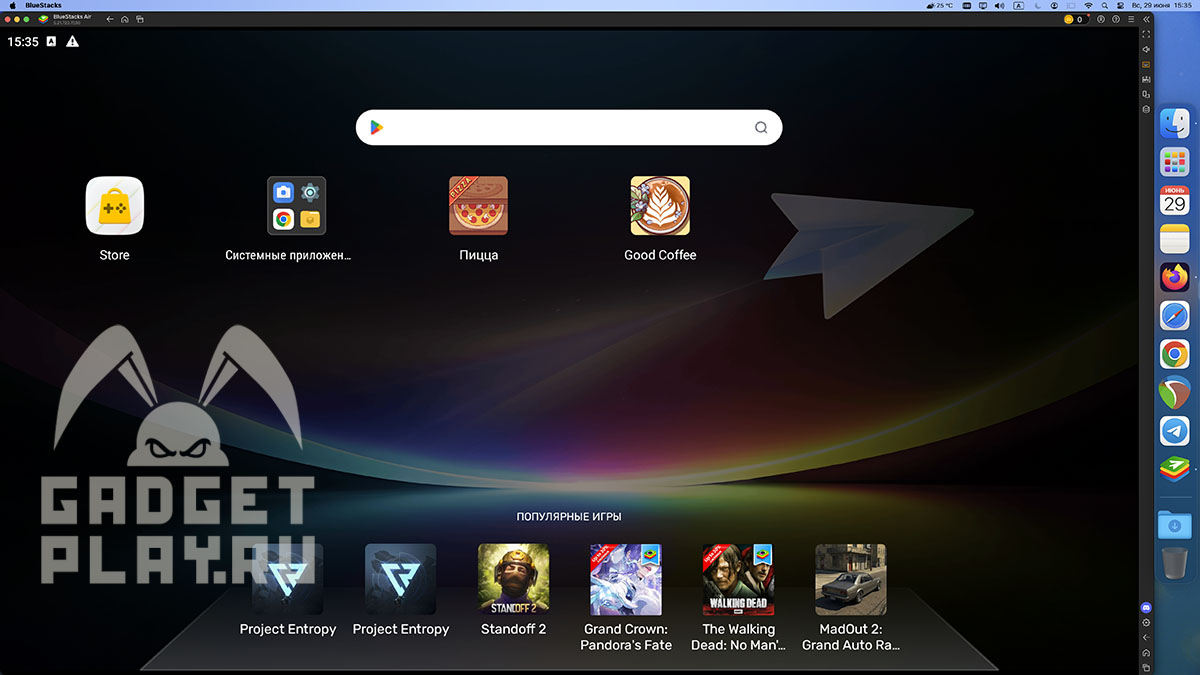Screen dimensions: 1200x675
Task: Open the Apple menu
Action: [11, 5]
